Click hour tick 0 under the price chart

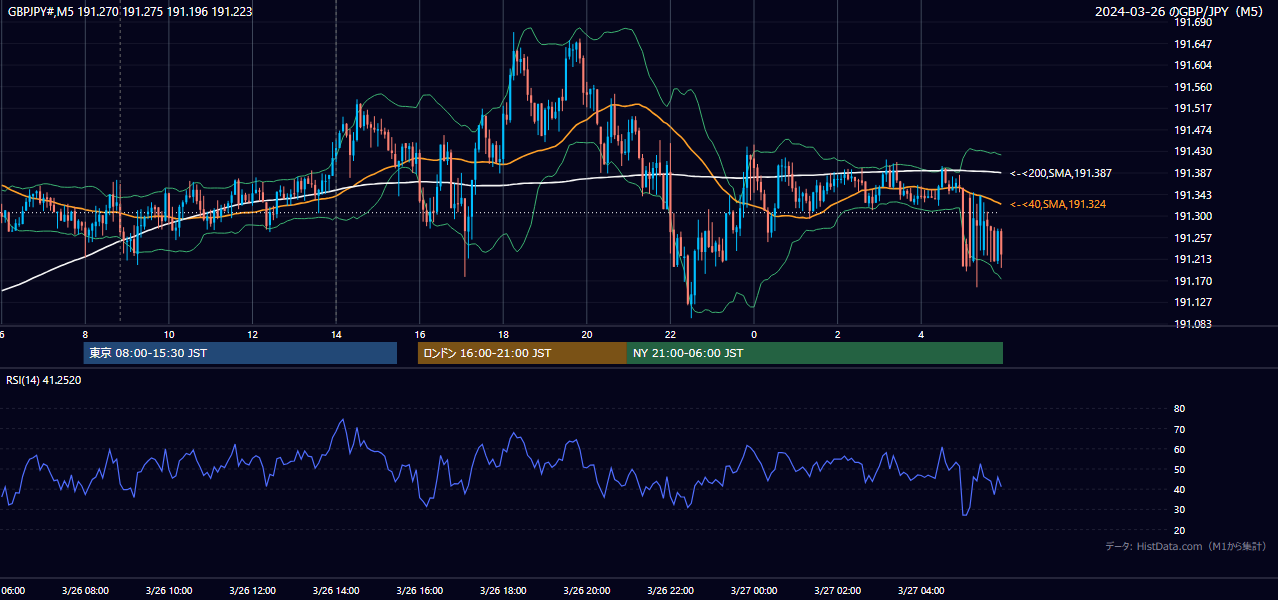point(754,335)
